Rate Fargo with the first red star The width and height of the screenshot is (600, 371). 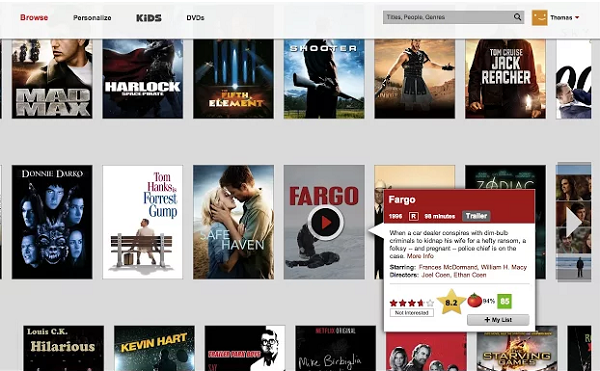[393, 303]
